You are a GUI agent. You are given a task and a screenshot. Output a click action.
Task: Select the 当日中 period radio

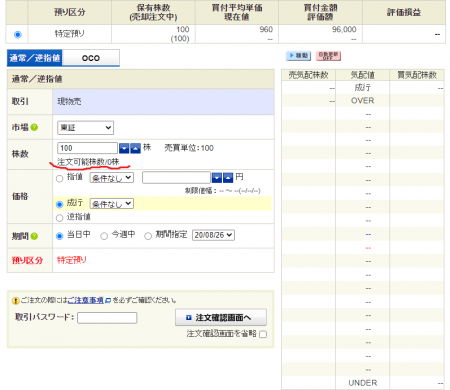60,236
